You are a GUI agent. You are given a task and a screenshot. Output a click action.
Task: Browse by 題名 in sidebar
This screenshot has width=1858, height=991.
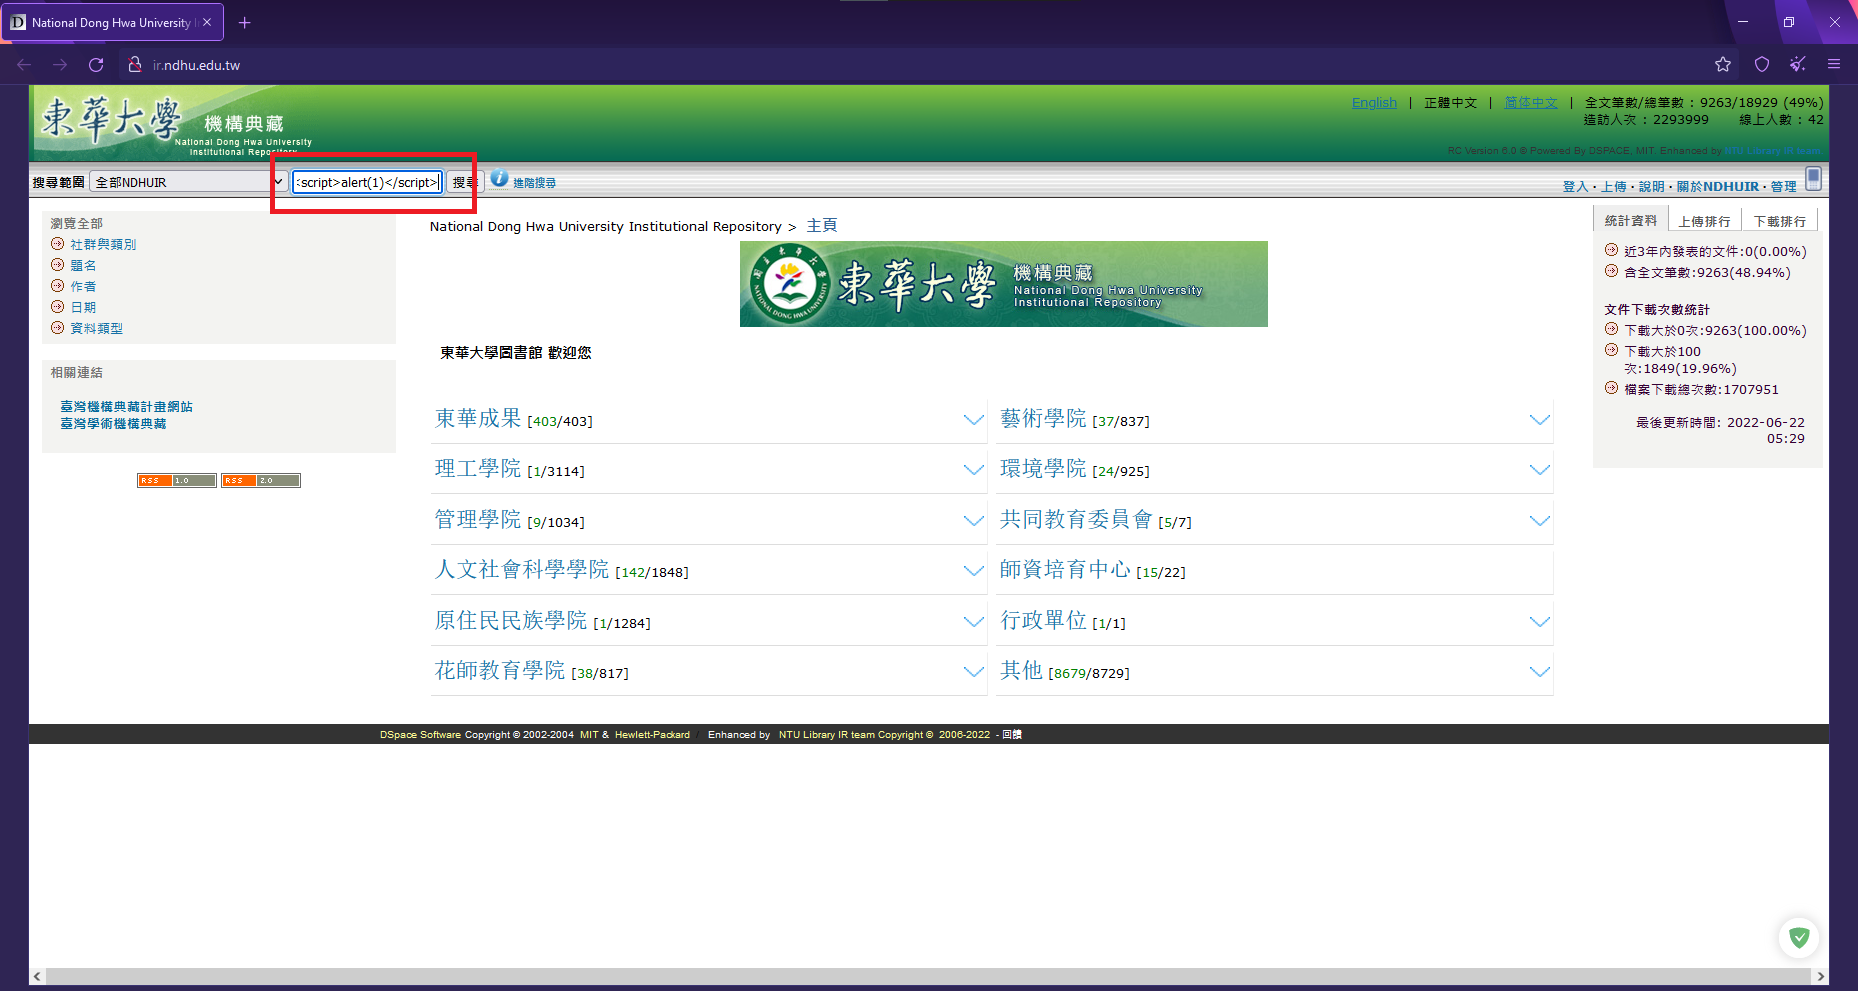coord(83,265)
